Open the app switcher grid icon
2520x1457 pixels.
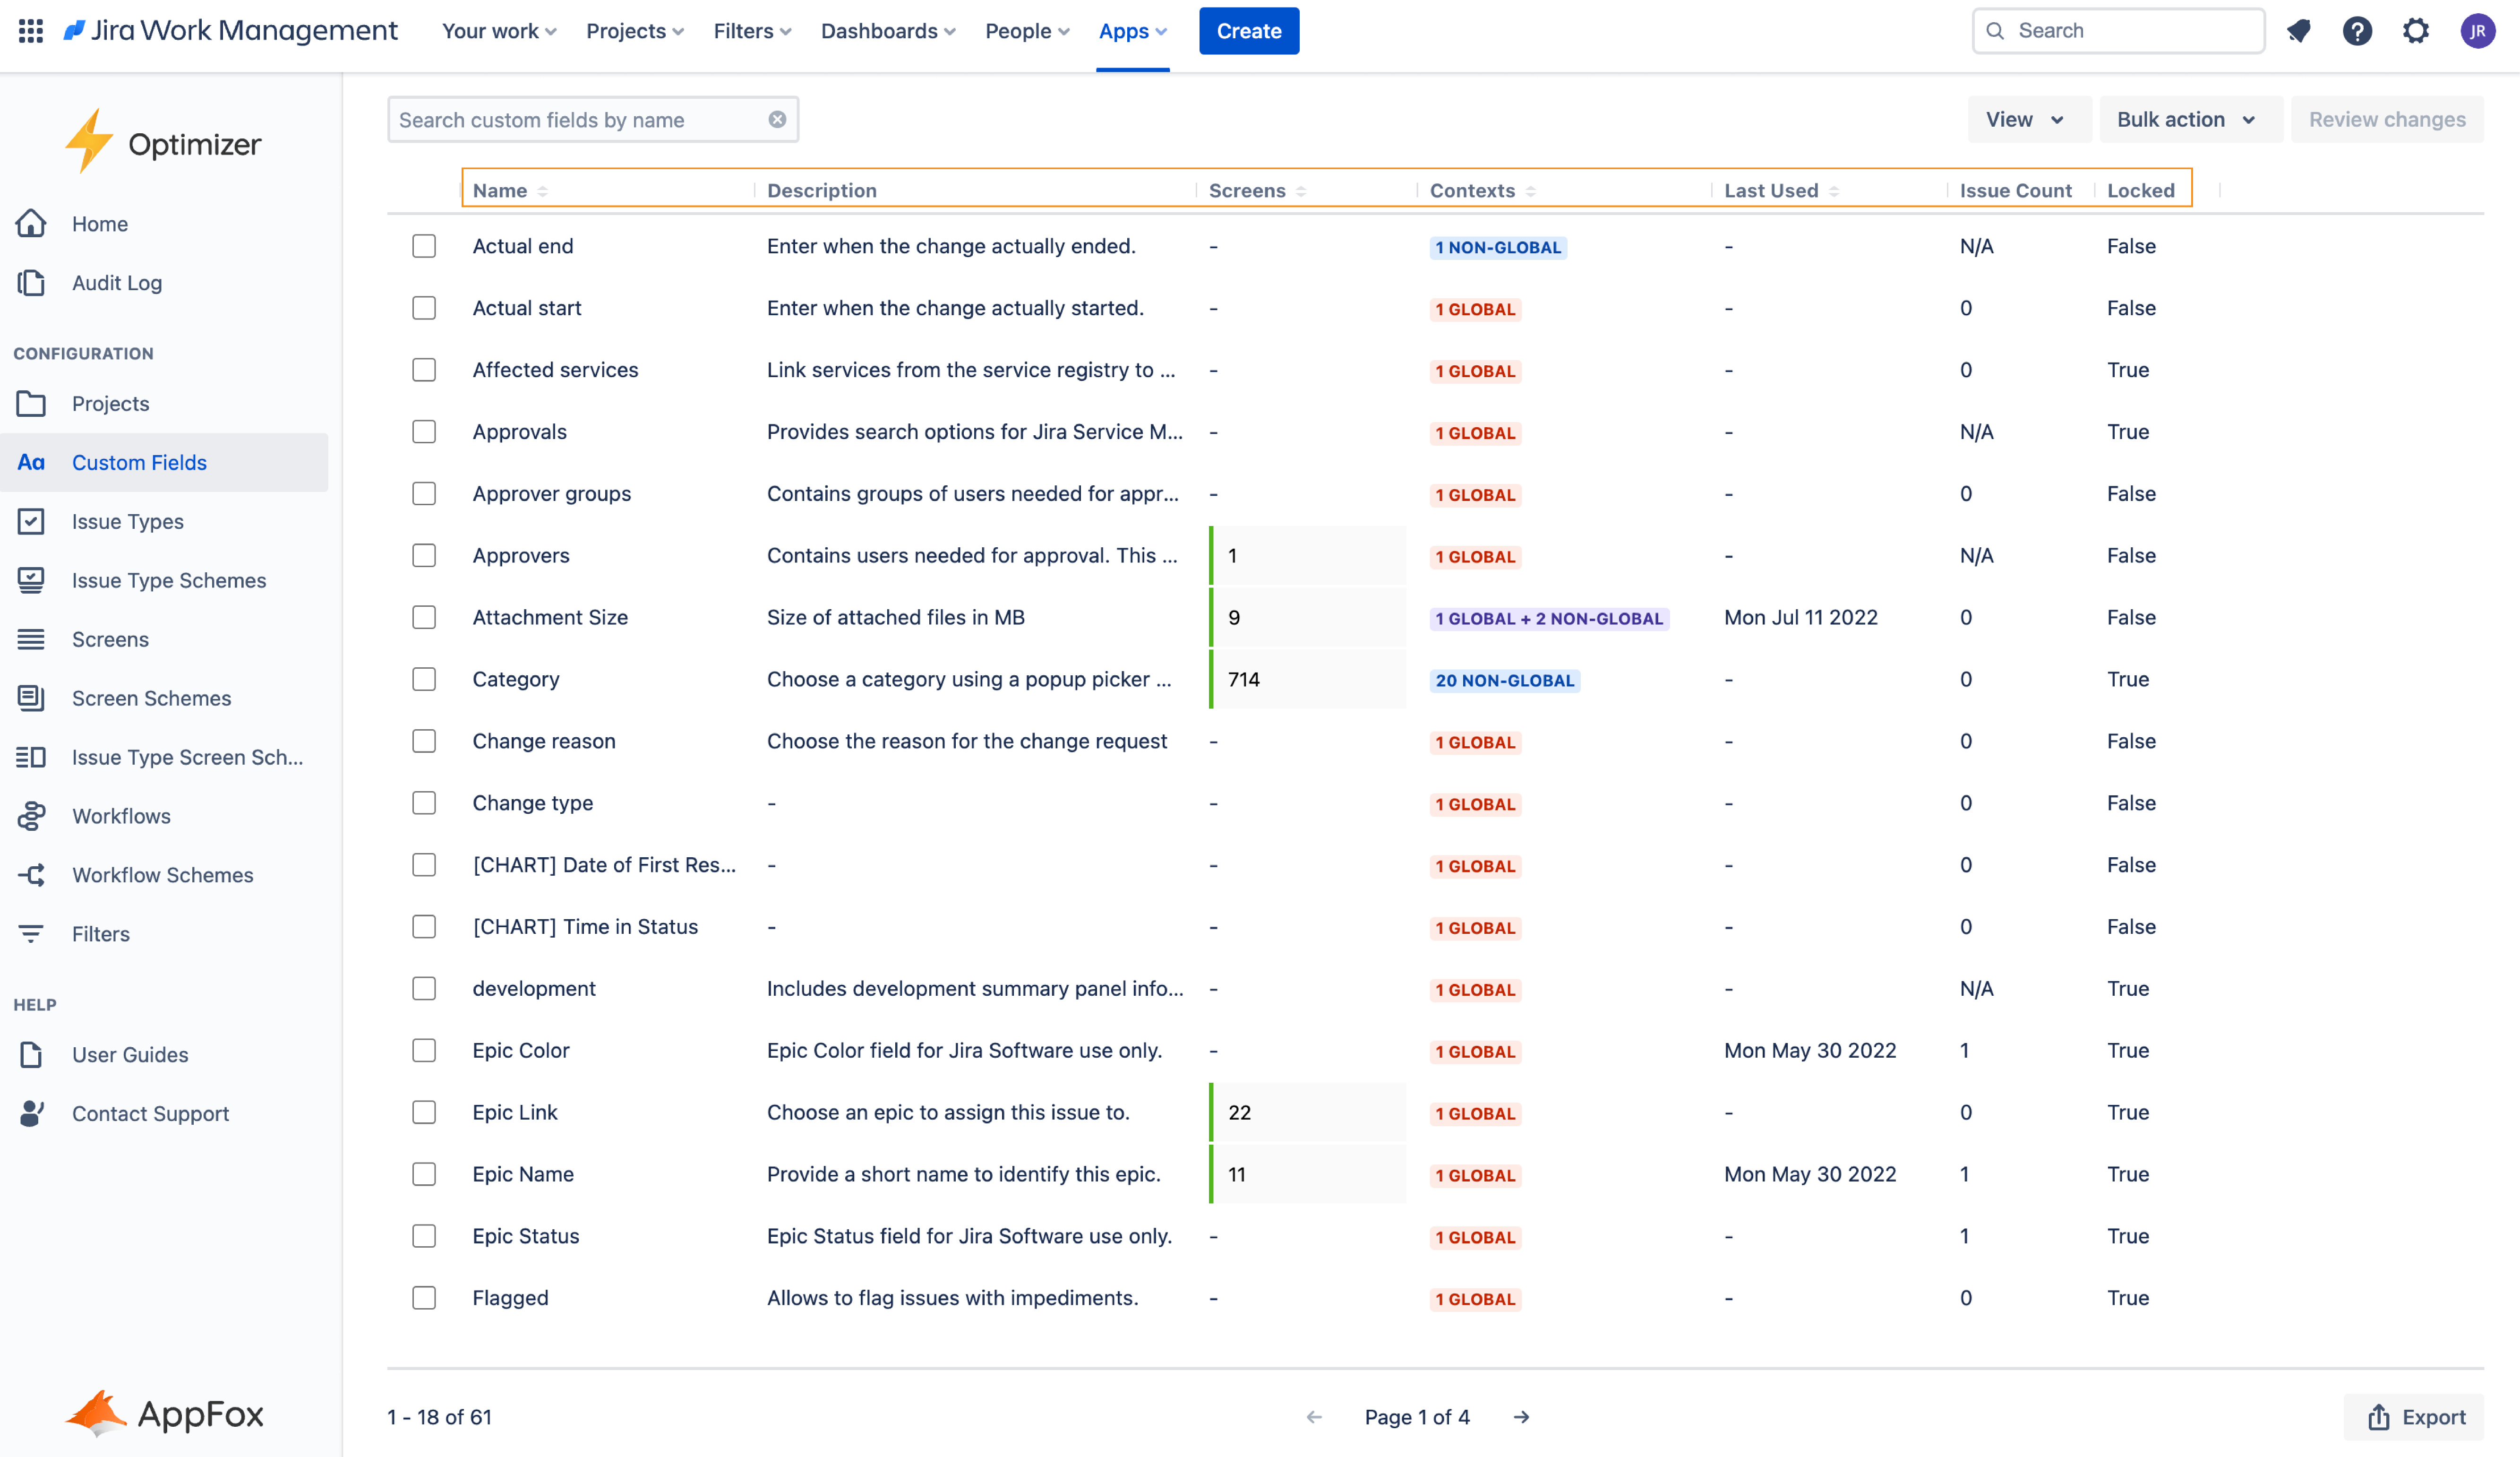(x=31, y=31)
